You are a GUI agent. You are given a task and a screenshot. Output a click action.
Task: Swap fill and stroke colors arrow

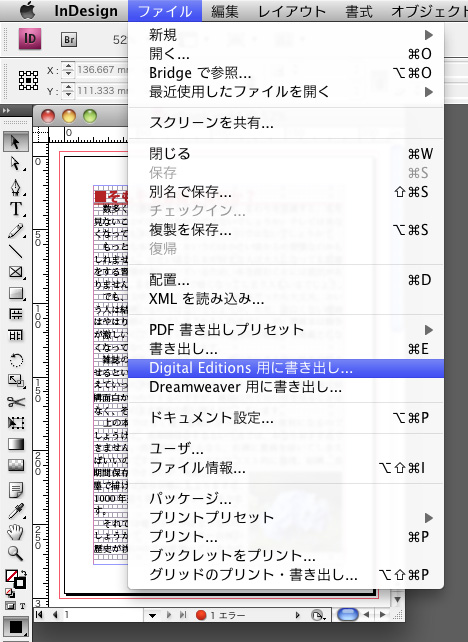[24, 574]
